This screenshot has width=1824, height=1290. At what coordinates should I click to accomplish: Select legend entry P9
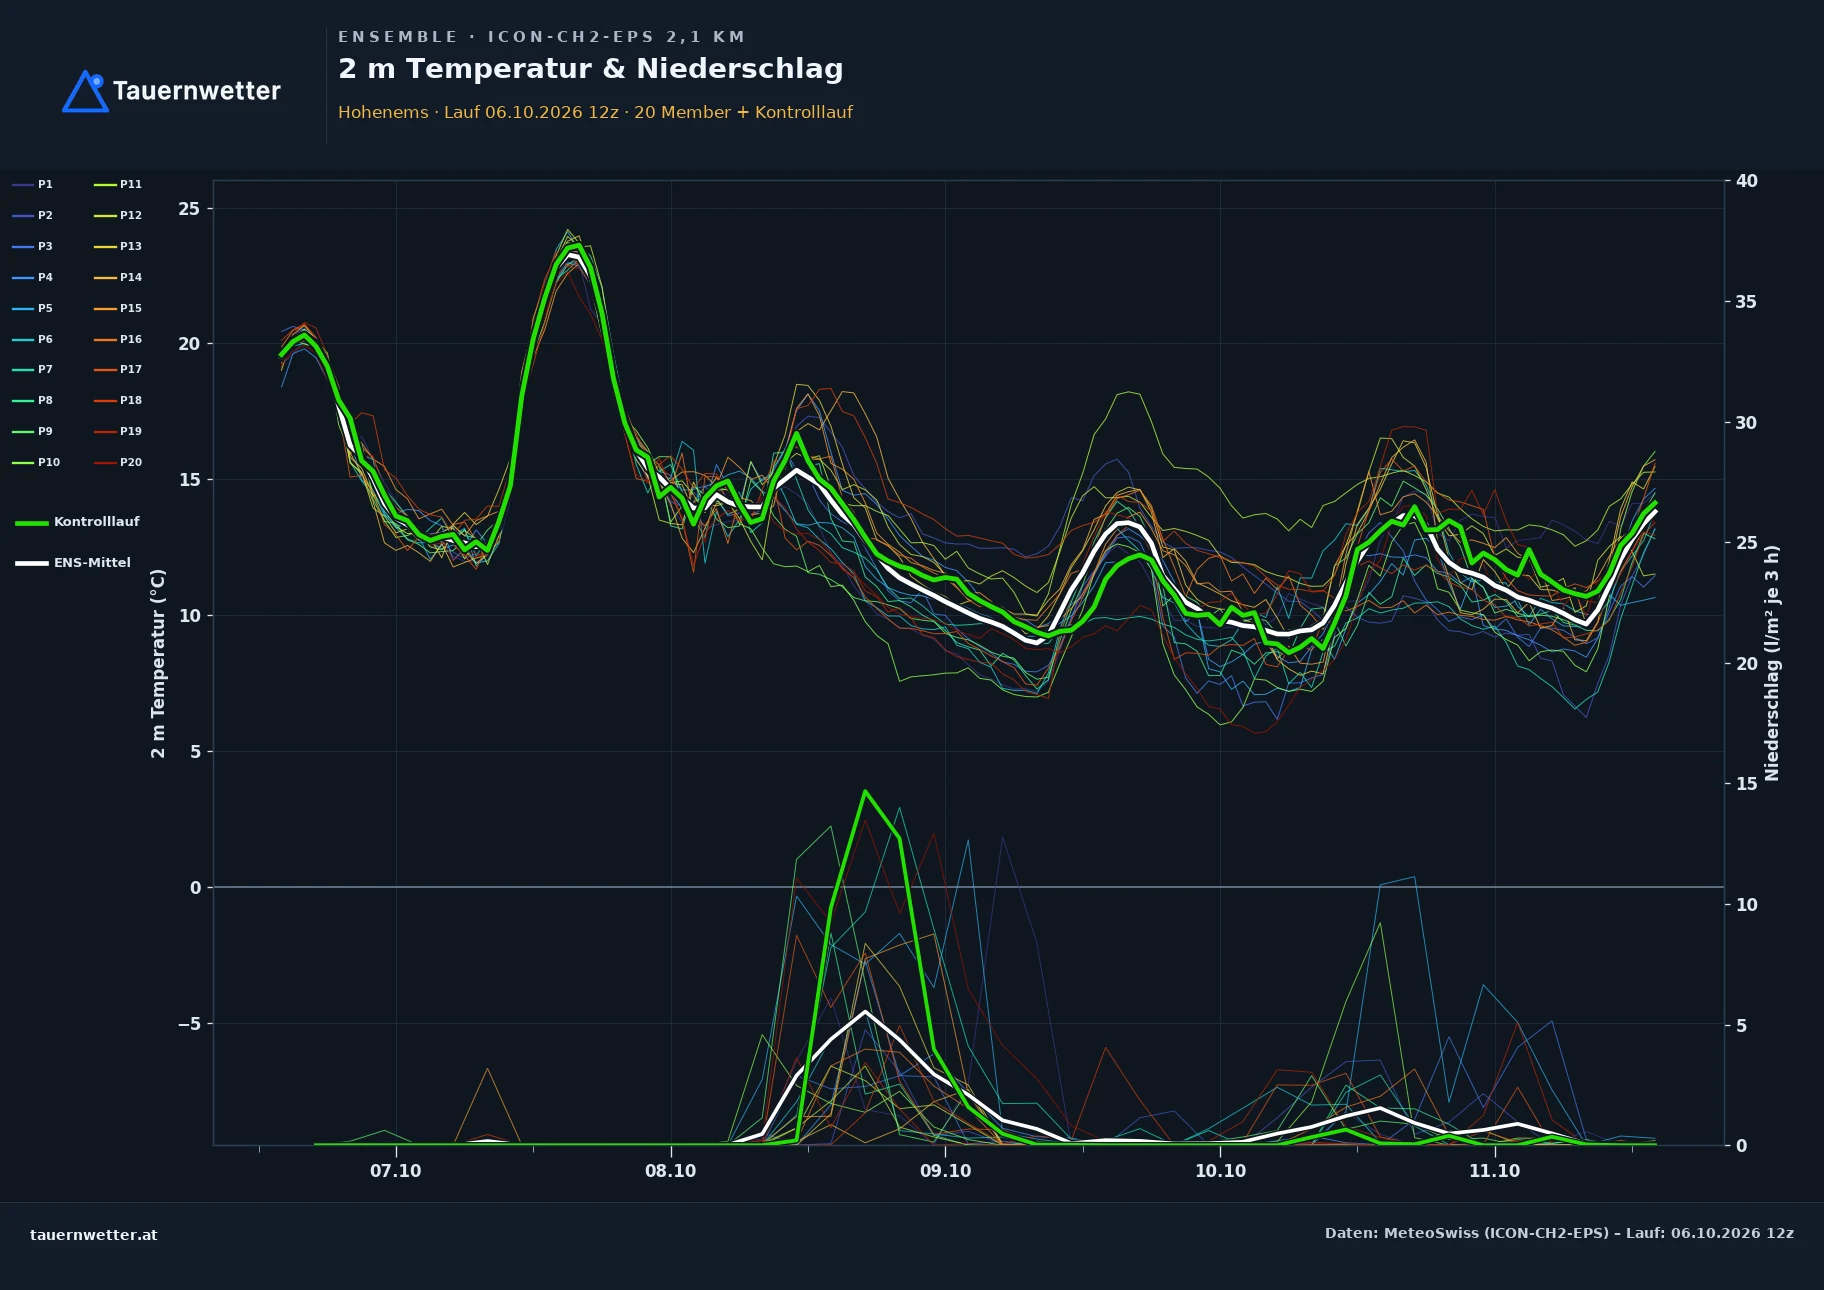tap(32, 431)
